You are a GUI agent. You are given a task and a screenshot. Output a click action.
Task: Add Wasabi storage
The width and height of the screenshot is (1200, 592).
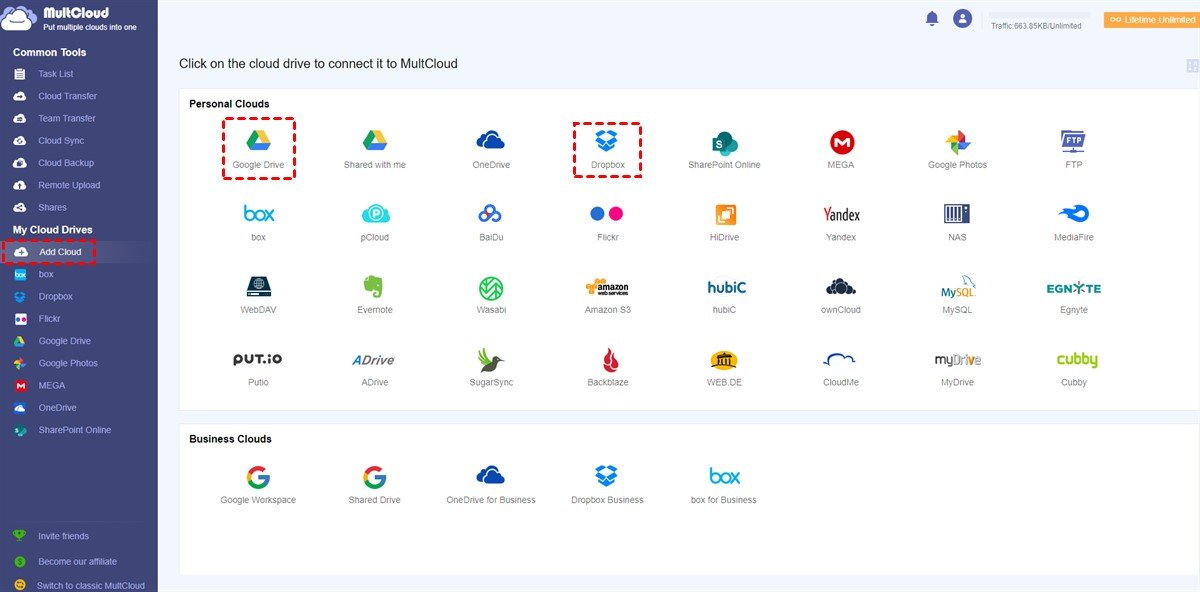(x=491, y=295)
